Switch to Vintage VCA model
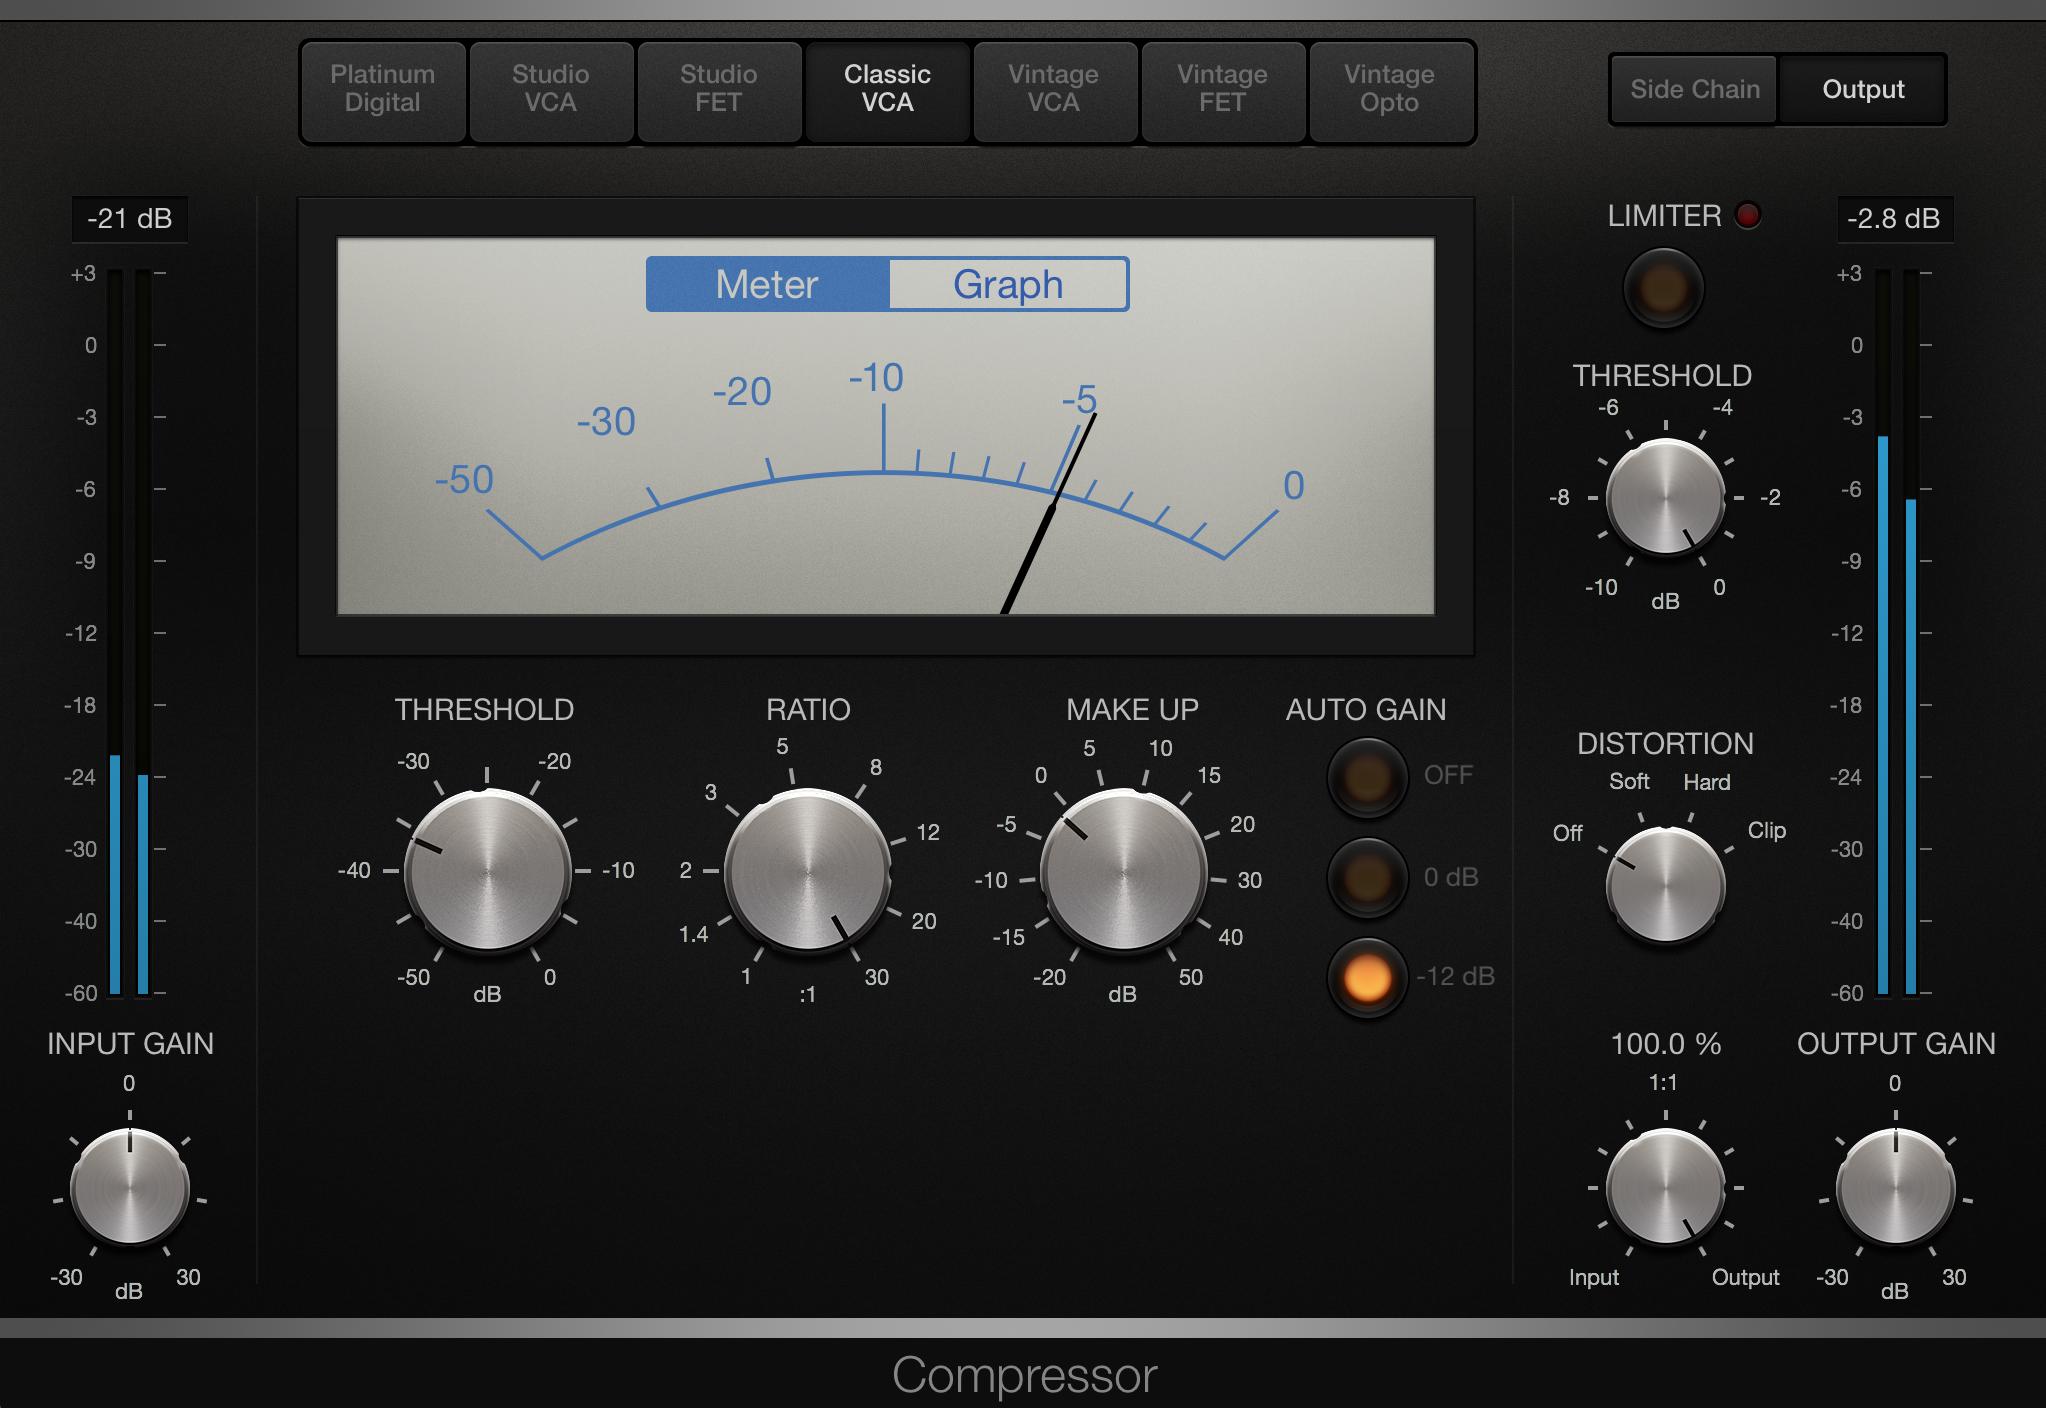 tap(1054, 90)
